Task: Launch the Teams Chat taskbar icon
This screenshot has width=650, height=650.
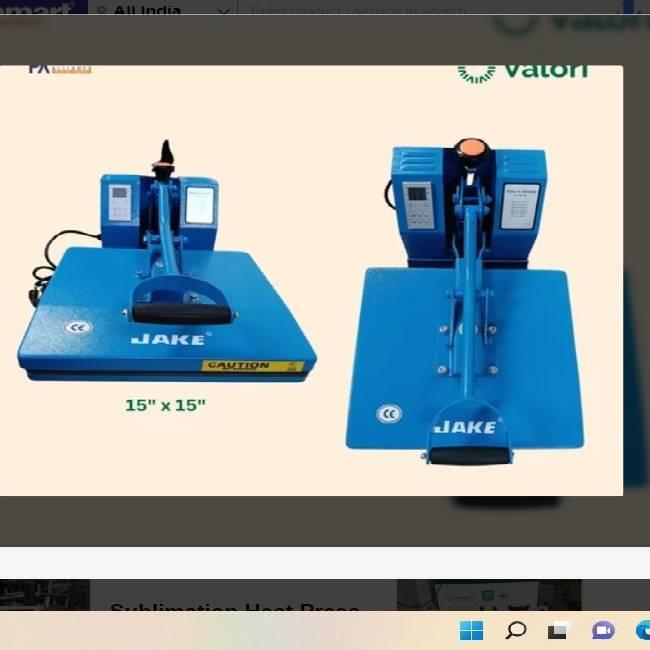Action: coord(602,630)
